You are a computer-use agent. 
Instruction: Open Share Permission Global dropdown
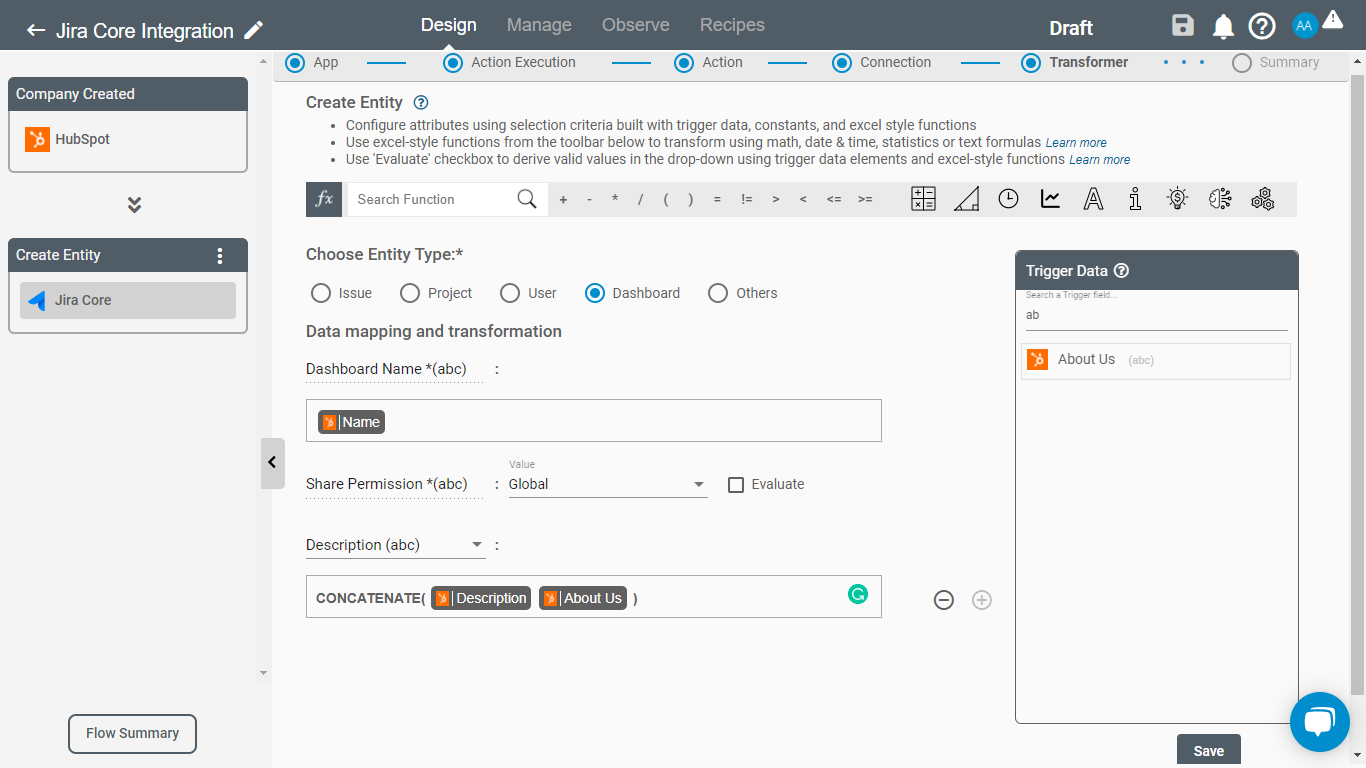608,484
